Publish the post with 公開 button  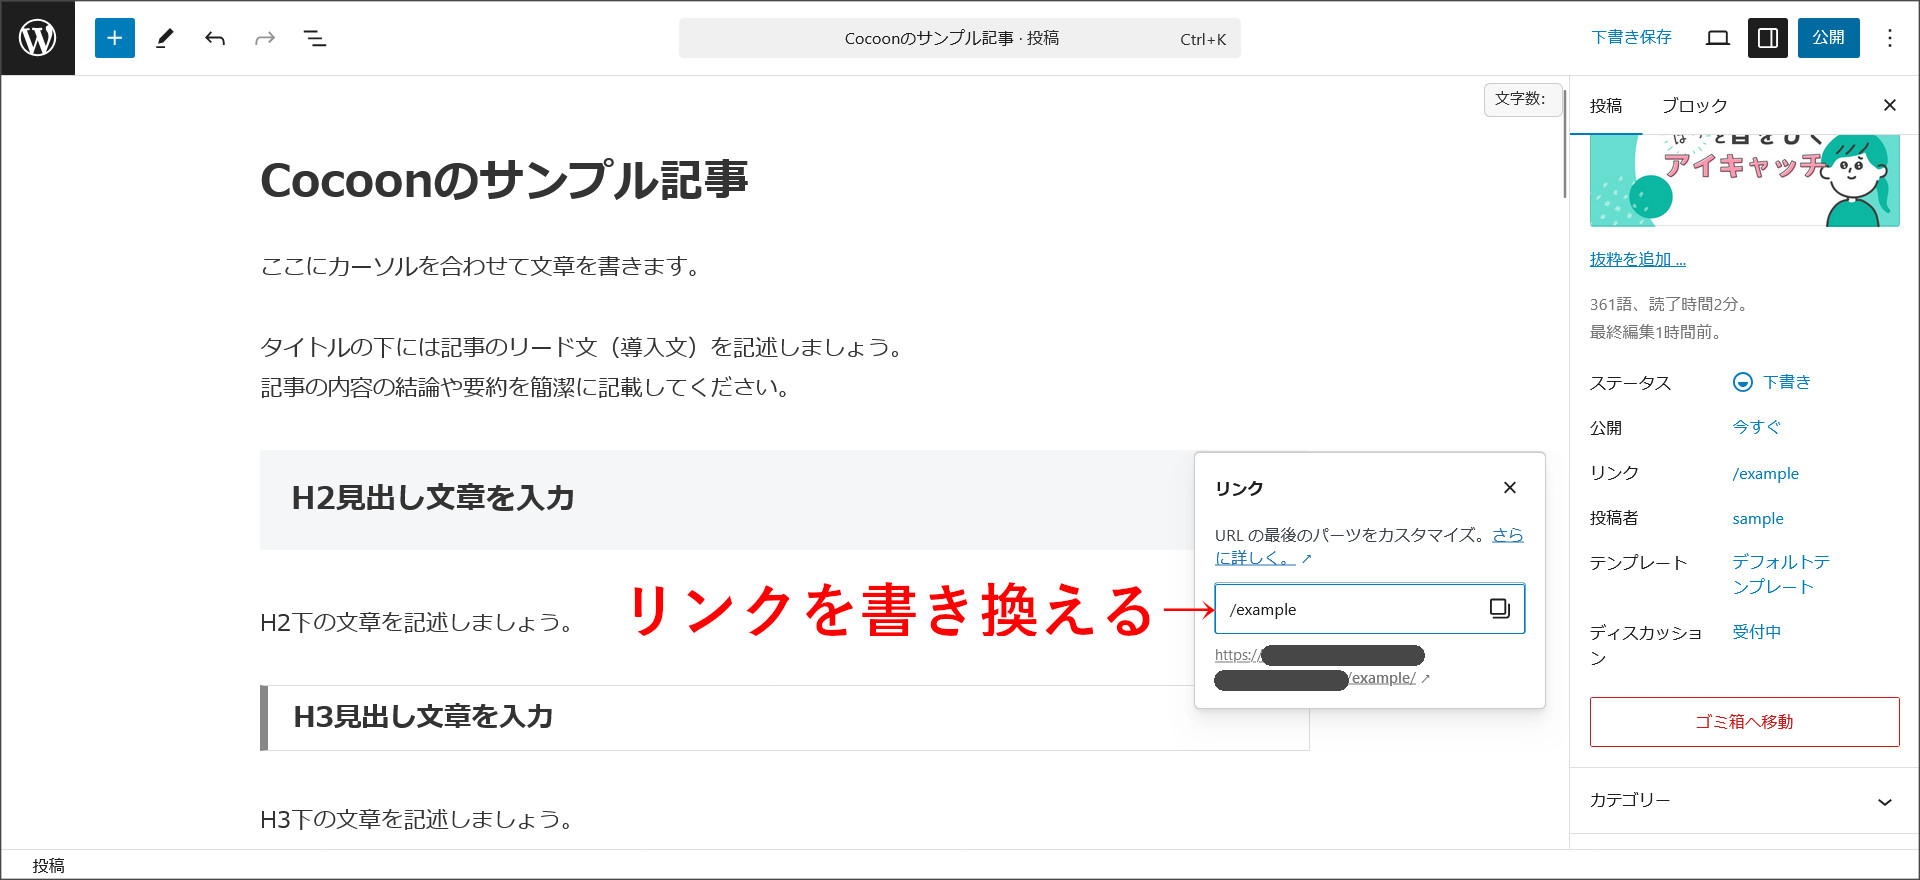click(x=1829, y=38)
